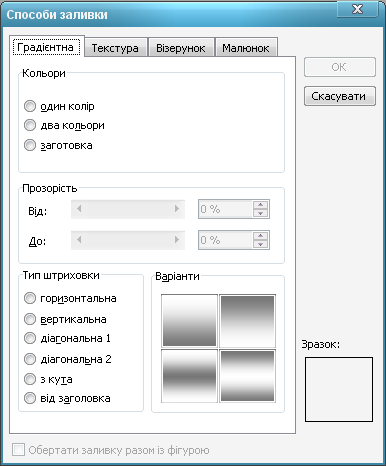Select 'два кольори' radio button
Image resolution: width=386 pixels, height=466 pixels.
coord(30,125)
